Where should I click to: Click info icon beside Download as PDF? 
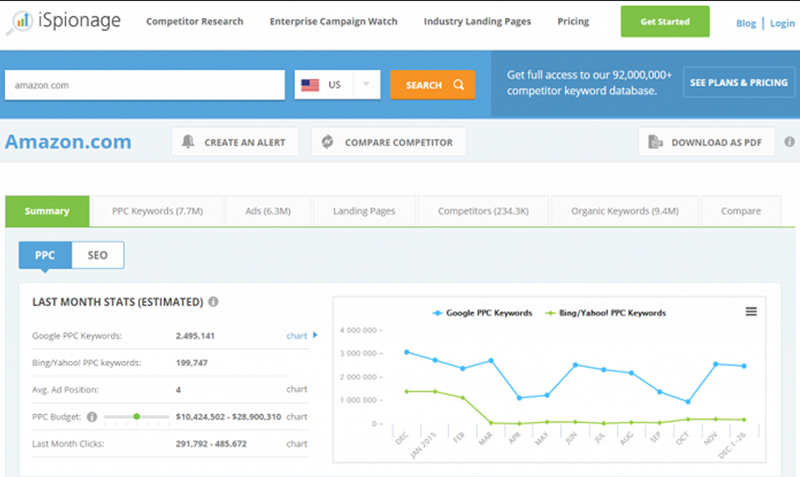tap(789, 142)
